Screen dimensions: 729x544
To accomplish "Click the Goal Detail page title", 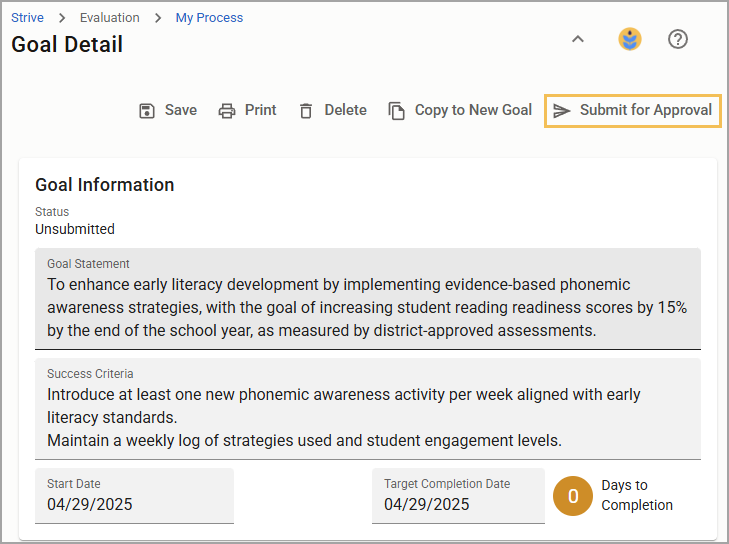I will click(x=67, y=45).
